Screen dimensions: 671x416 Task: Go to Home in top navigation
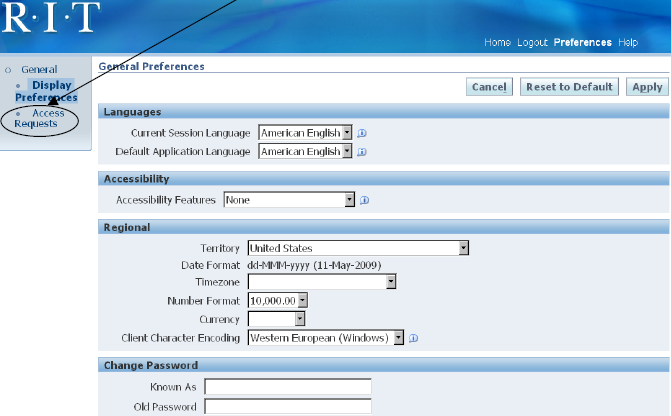point(497,43)
